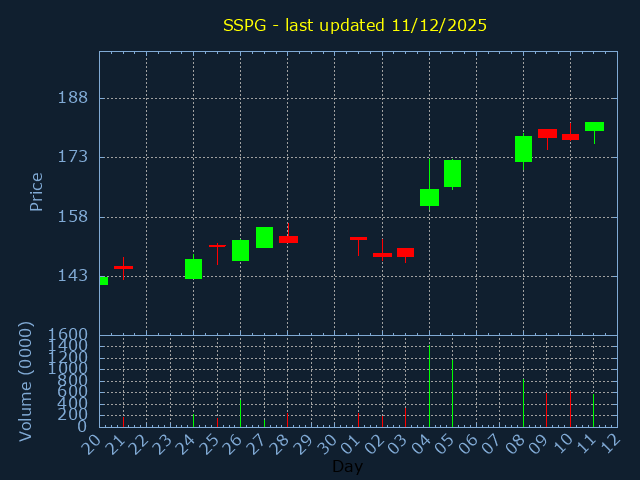Select the green candlestick on day 04
This screenshot has height=480, width=640.
click(429, 197)
